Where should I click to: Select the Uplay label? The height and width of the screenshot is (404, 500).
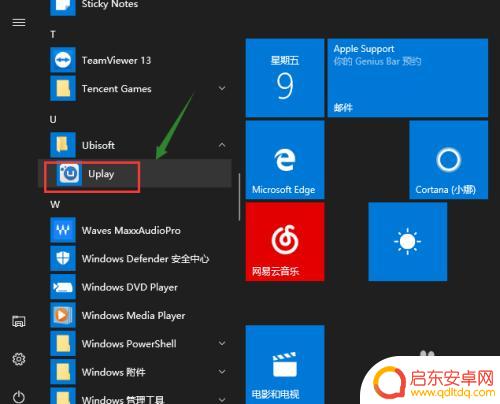click(x=101, y=174)
